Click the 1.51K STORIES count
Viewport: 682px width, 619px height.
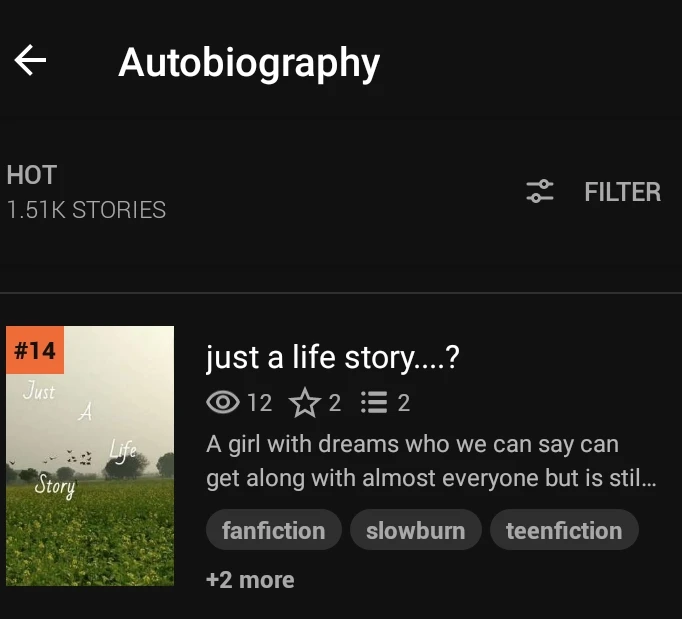86,210
